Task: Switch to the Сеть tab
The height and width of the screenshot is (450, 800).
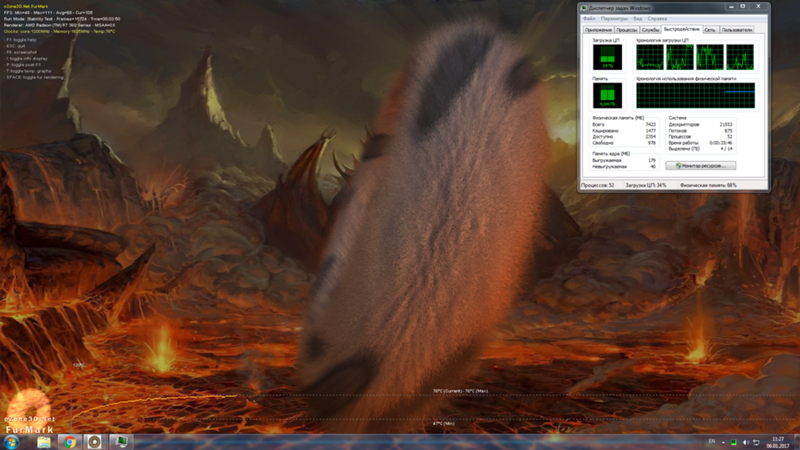Action: (x=710, y=30)
